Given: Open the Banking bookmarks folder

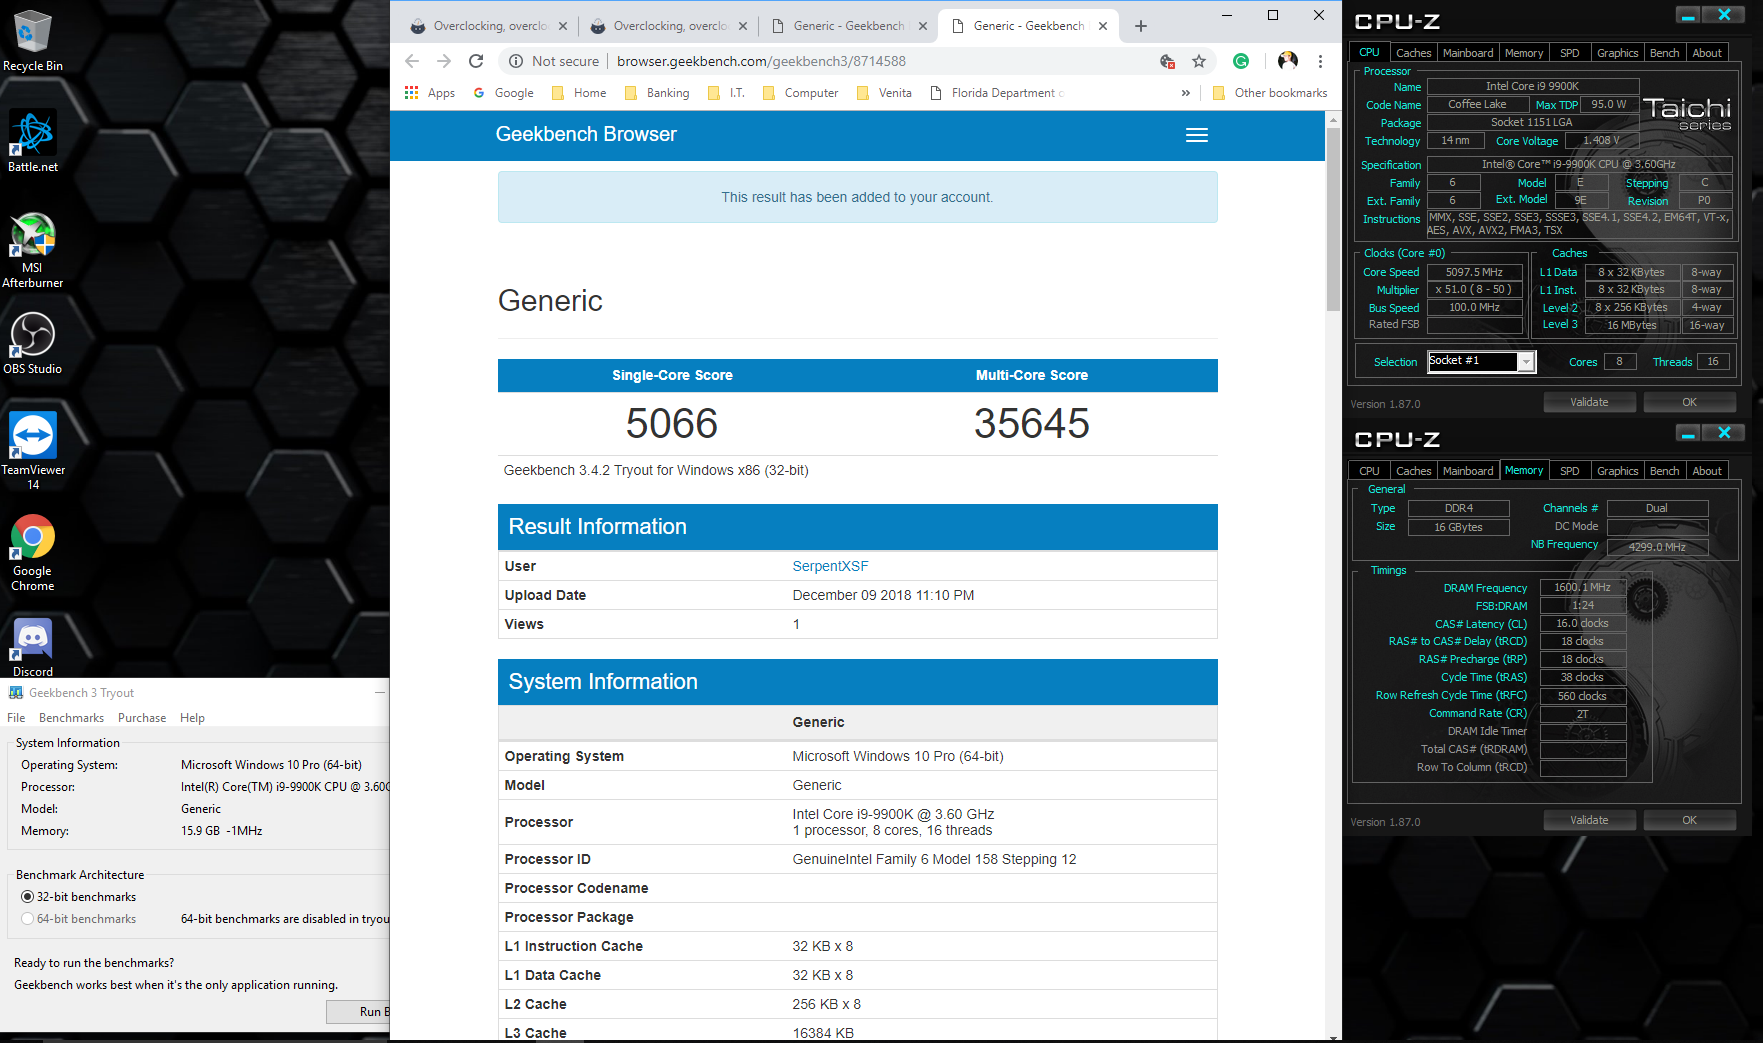Looking at the screenshot, I should tap(657, 93).
